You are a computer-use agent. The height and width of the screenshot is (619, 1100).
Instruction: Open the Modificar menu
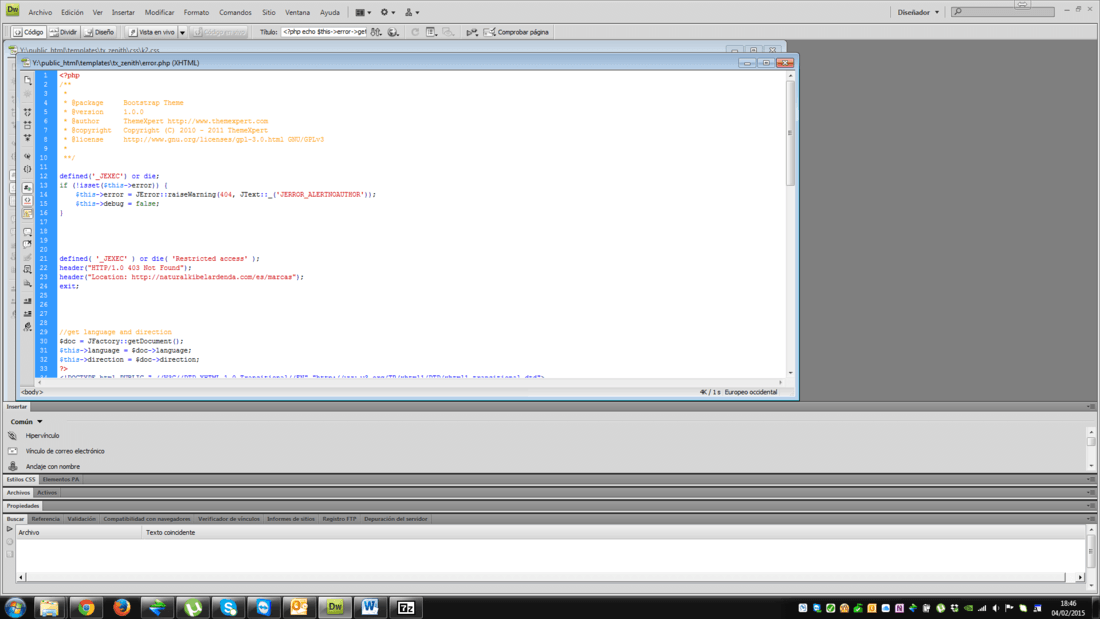159,12
